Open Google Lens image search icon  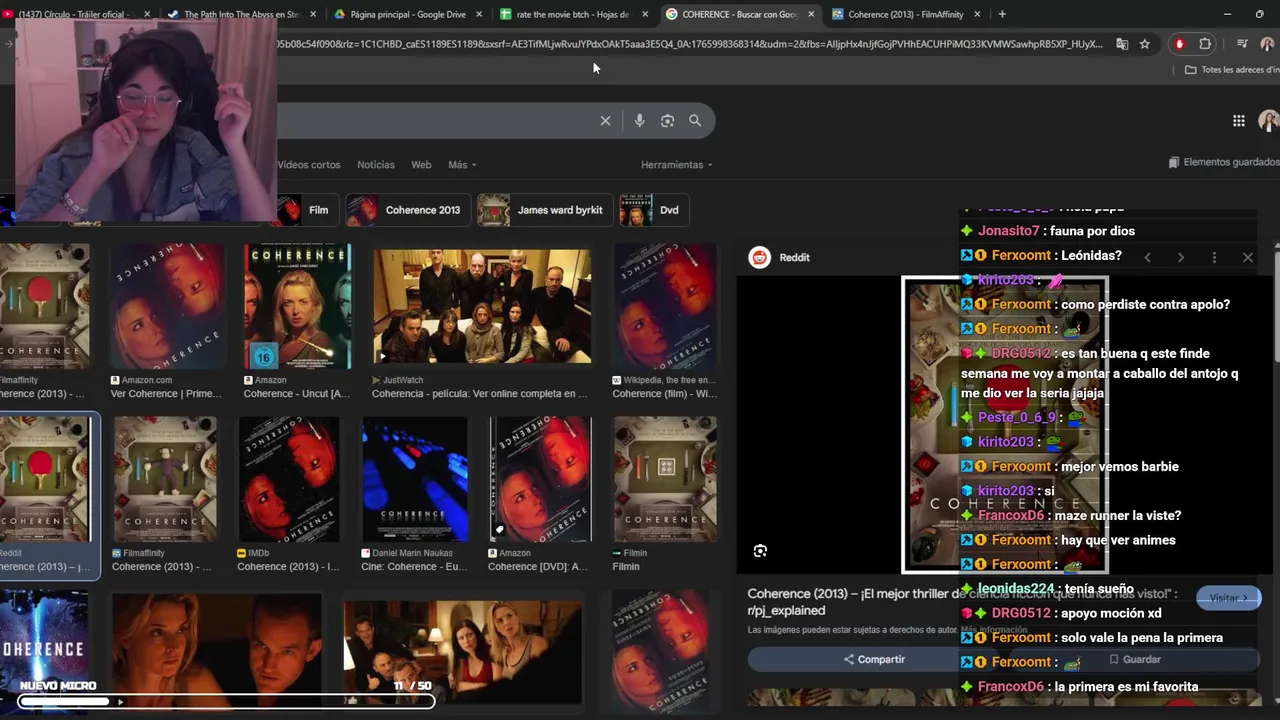click(x=667, y=120)
